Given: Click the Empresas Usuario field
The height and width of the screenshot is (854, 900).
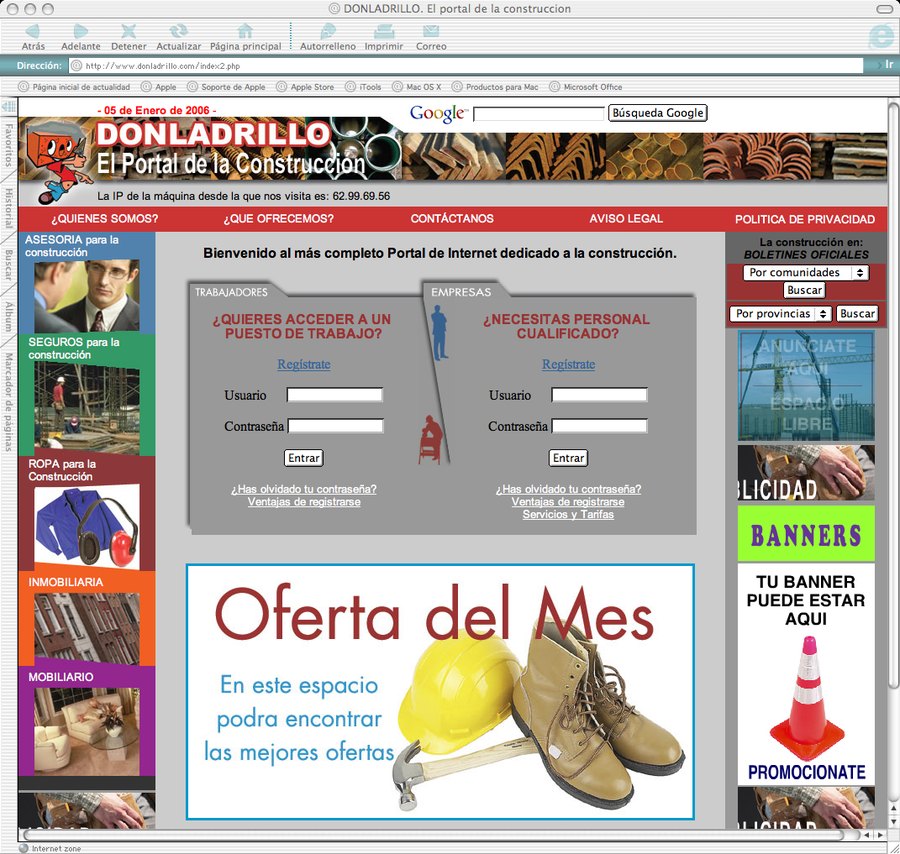Looking at the screenshot, I should [599, 395].
